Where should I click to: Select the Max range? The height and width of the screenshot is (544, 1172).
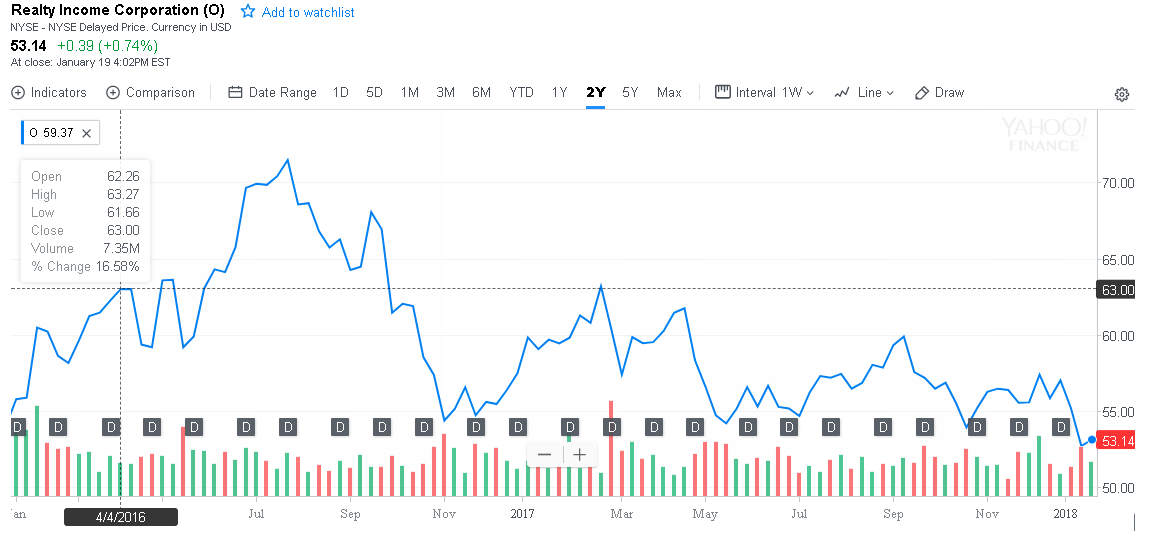coord(669,93)
